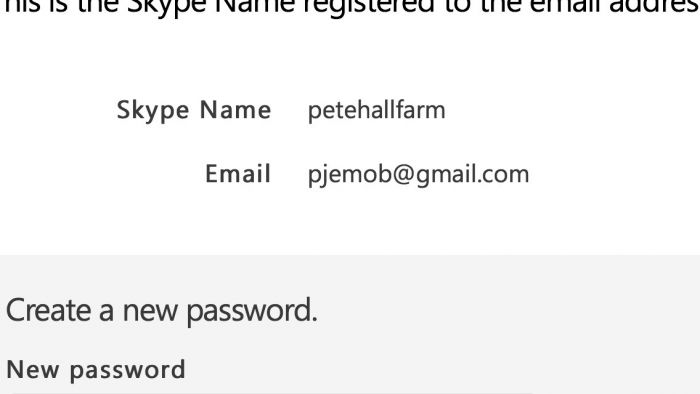
Task: Click the word new in the heading
Action: tap(150, 313)
